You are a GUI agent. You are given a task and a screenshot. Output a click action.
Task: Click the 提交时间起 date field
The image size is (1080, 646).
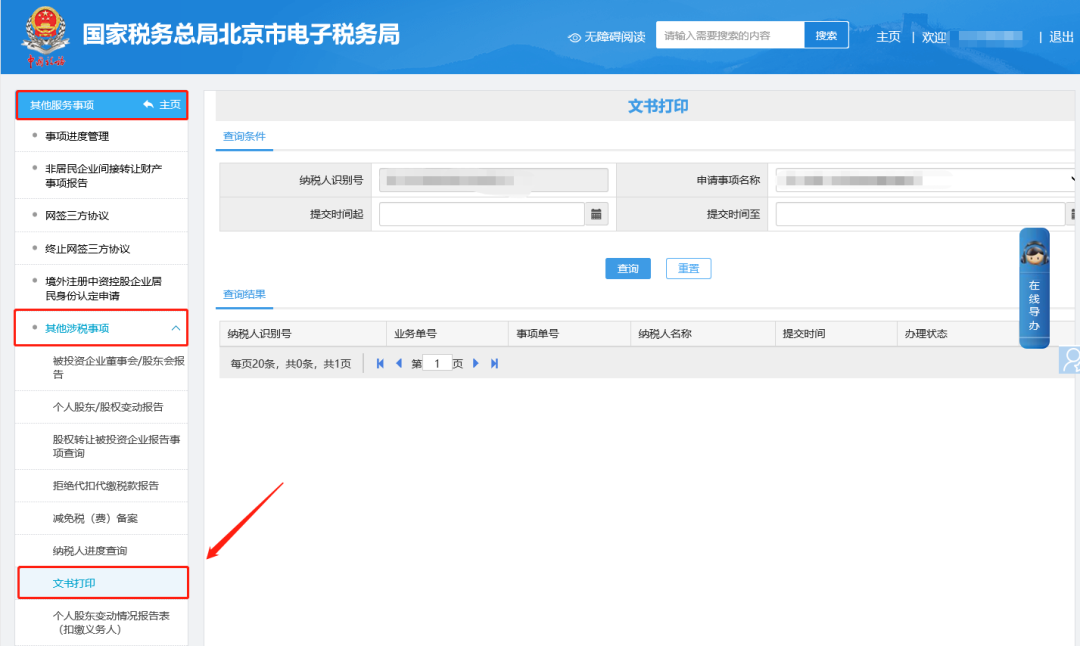(481, 214)
